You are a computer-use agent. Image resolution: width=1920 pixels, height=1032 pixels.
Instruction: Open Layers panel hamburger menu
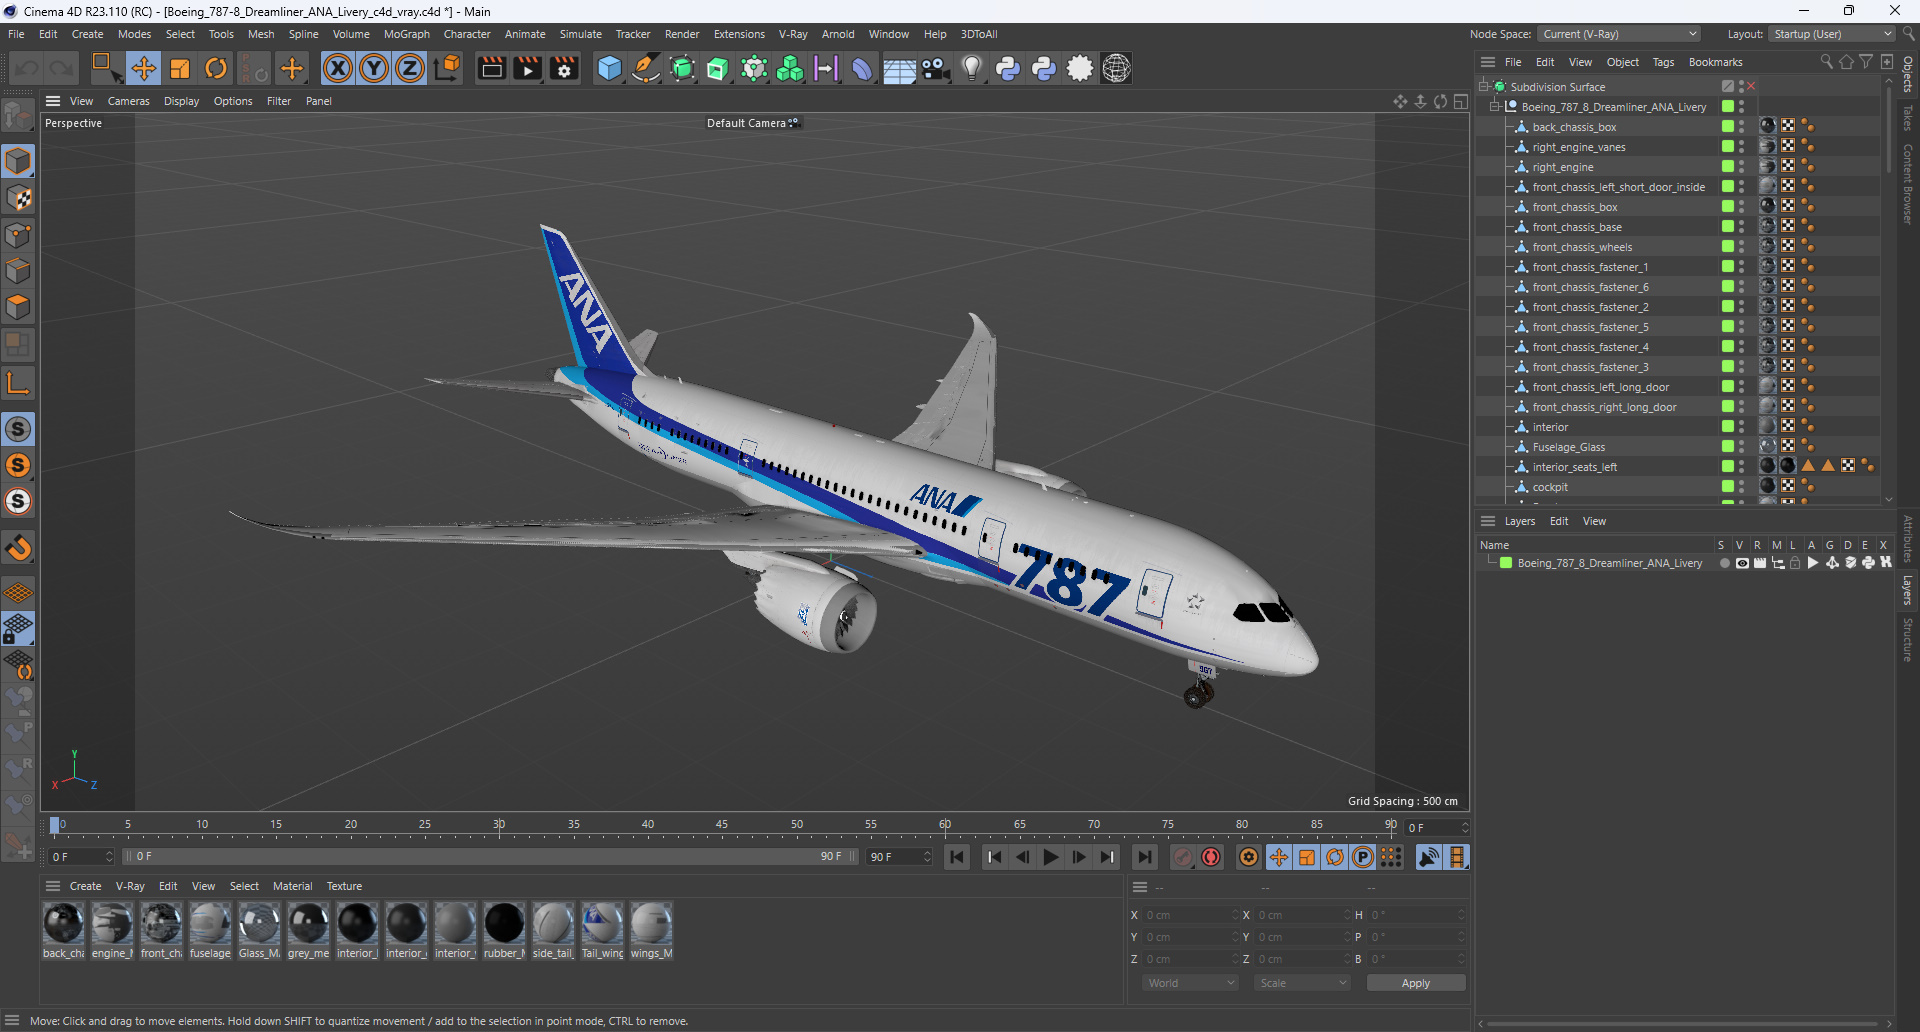(x=1488, y=521)
